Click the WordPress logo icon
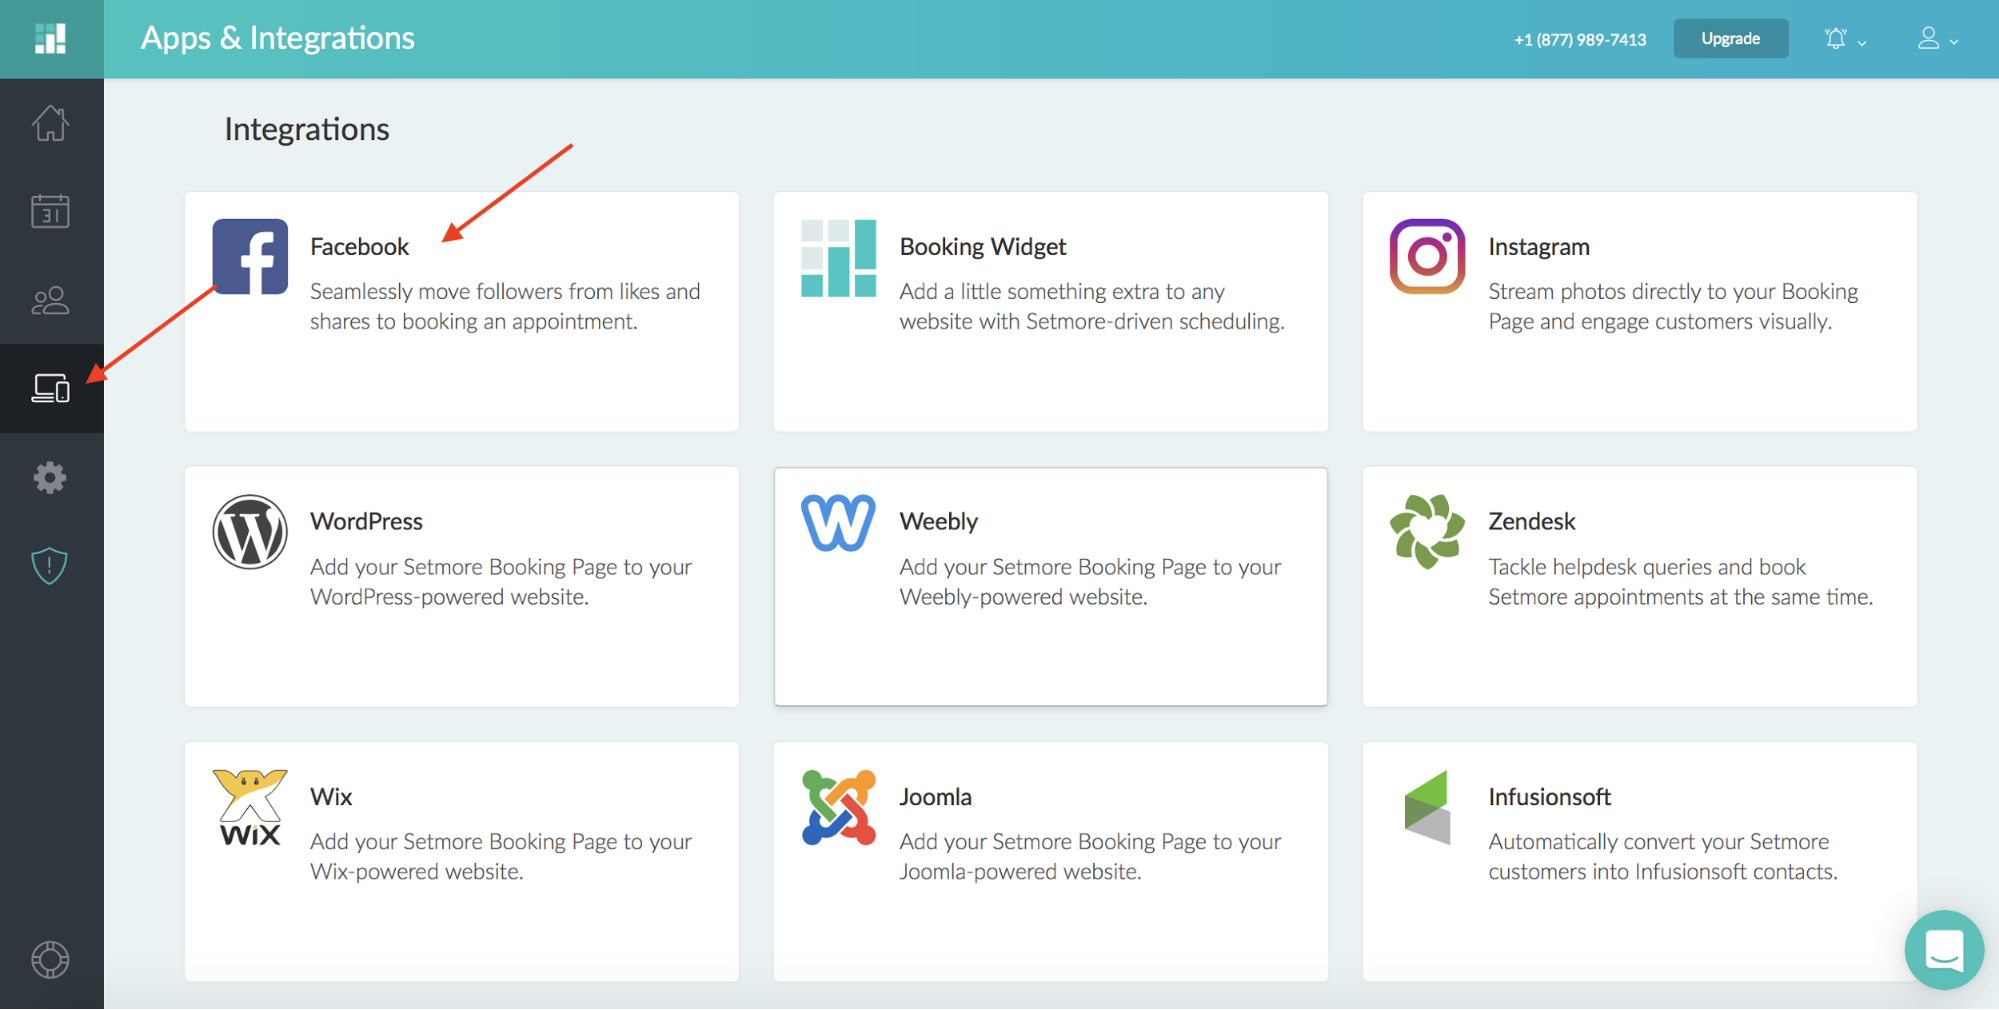The width and height of the screenshot is (1999, 1010). tap(250, 532)
